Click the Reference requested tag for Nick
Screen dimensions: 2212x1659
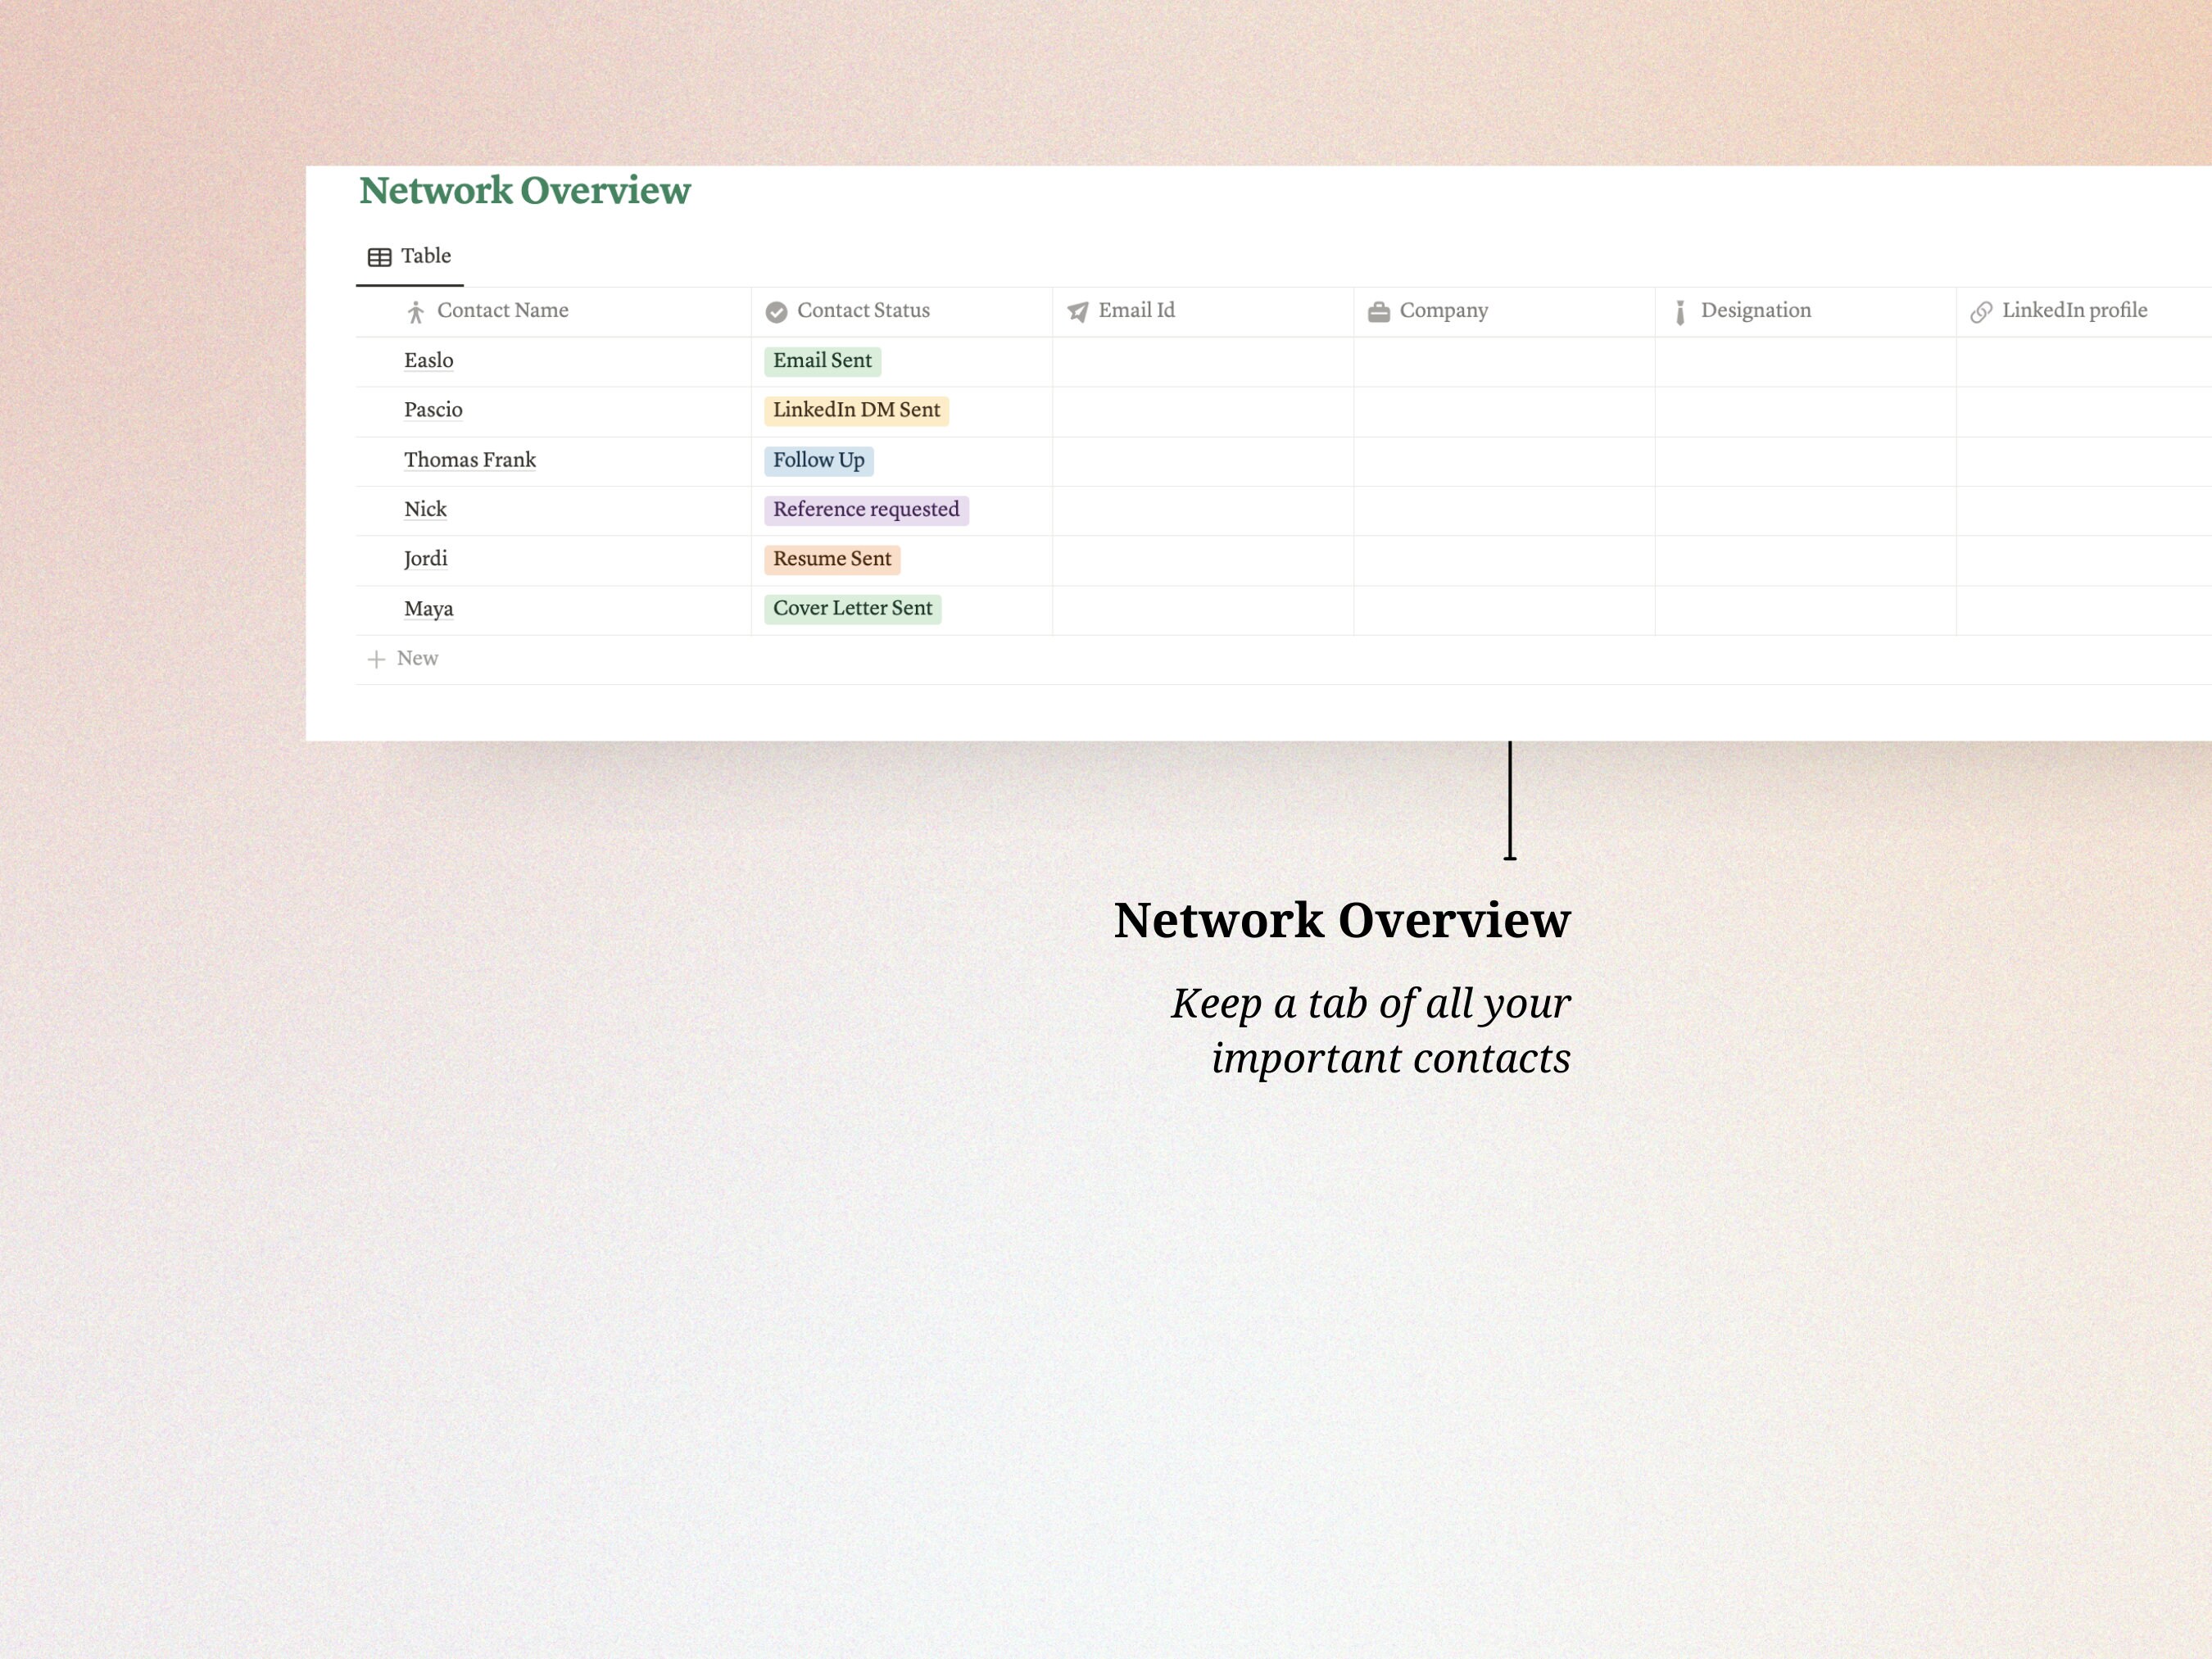(866, 510)
